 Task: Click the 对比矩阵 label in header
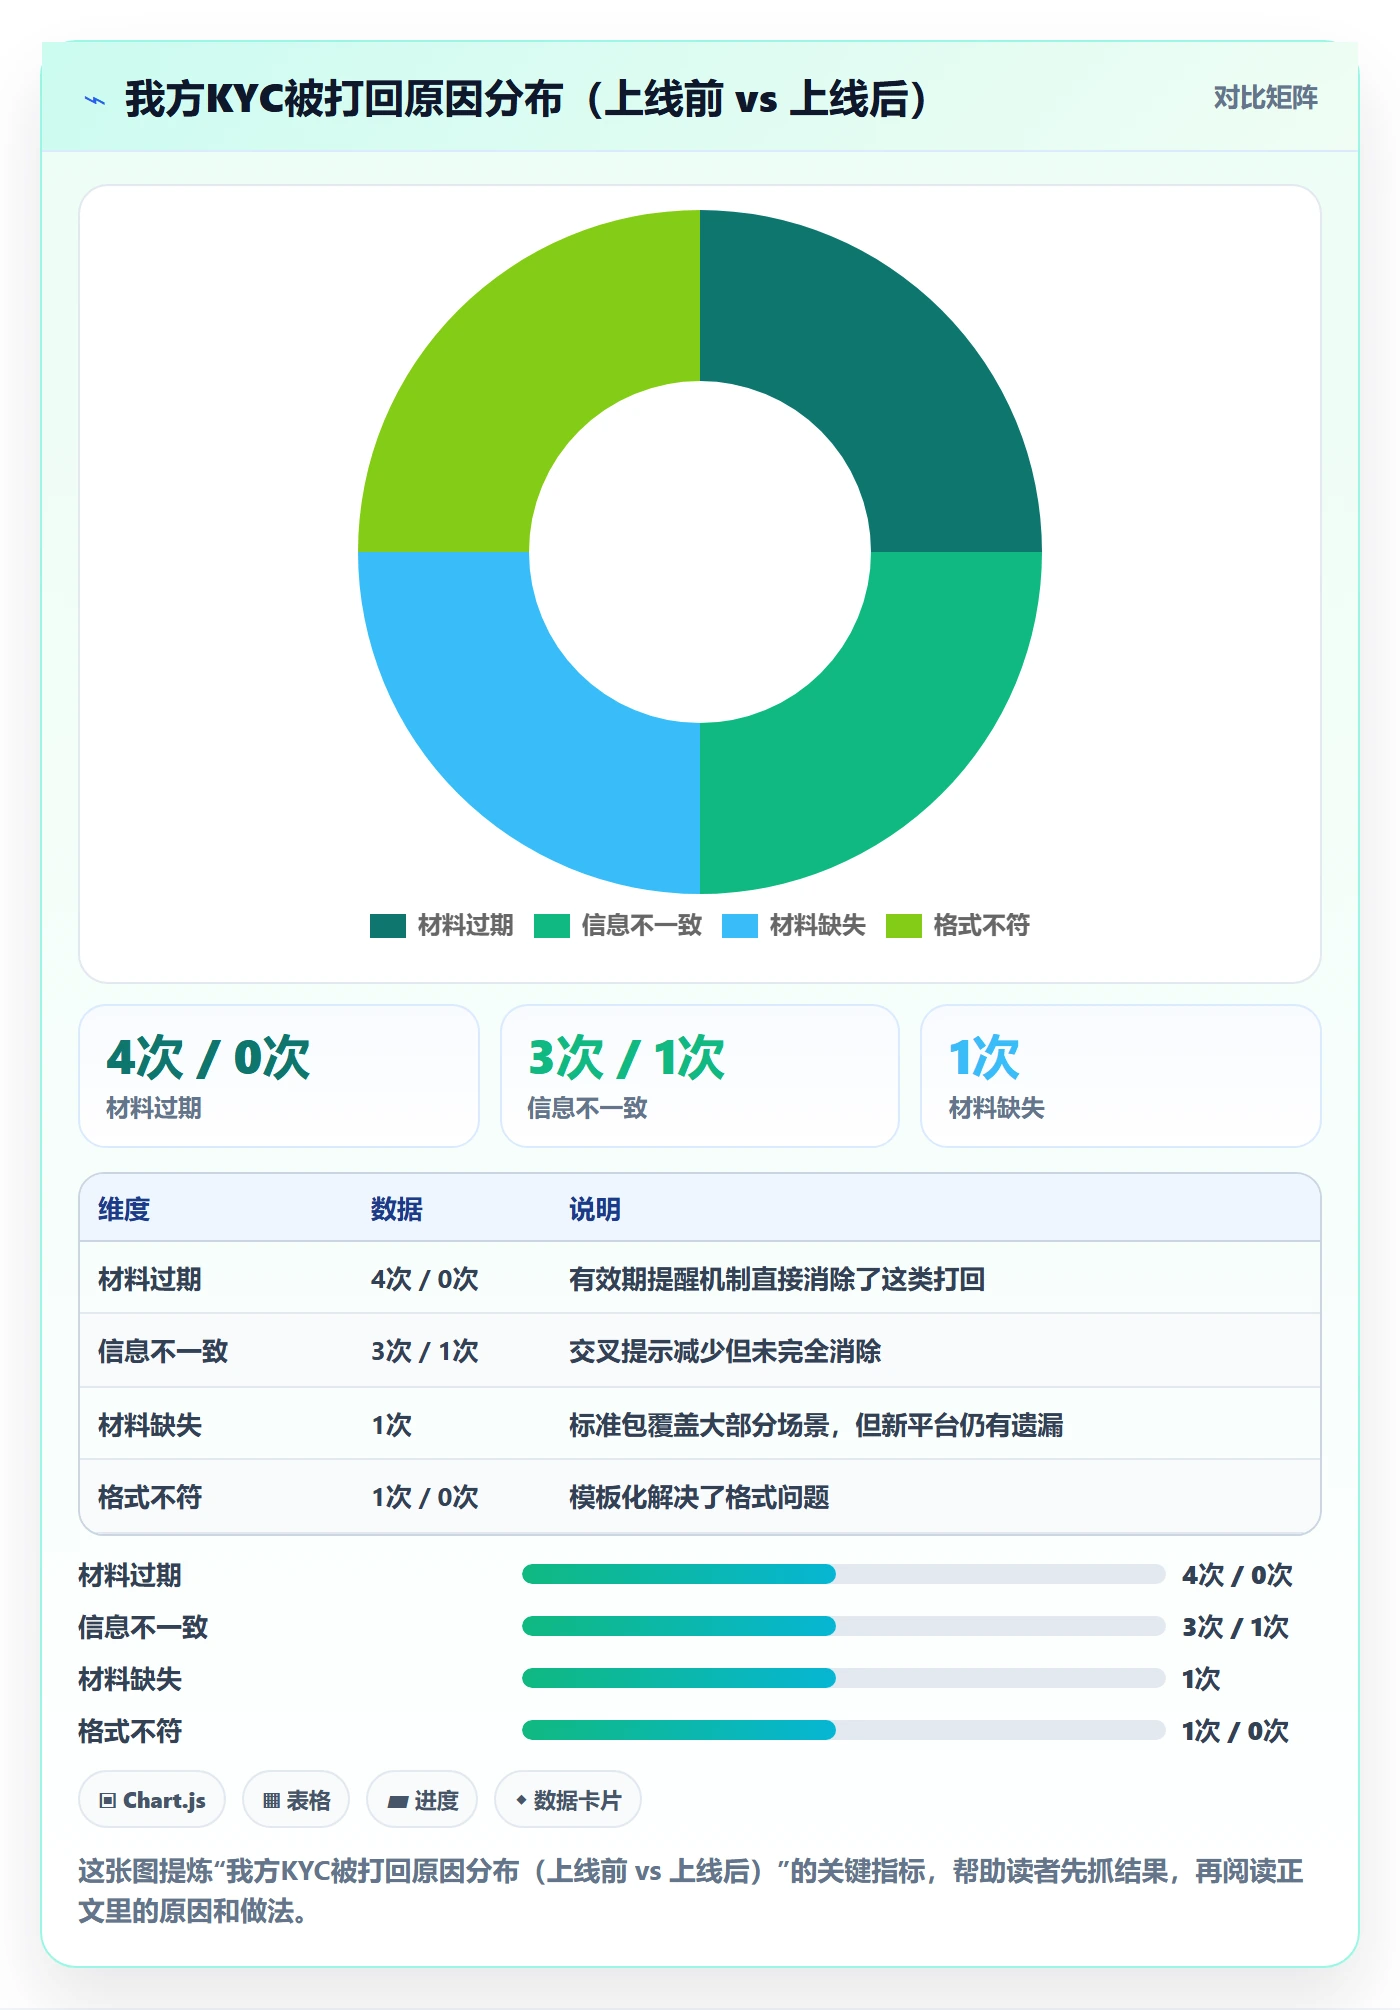[1265, 98]
